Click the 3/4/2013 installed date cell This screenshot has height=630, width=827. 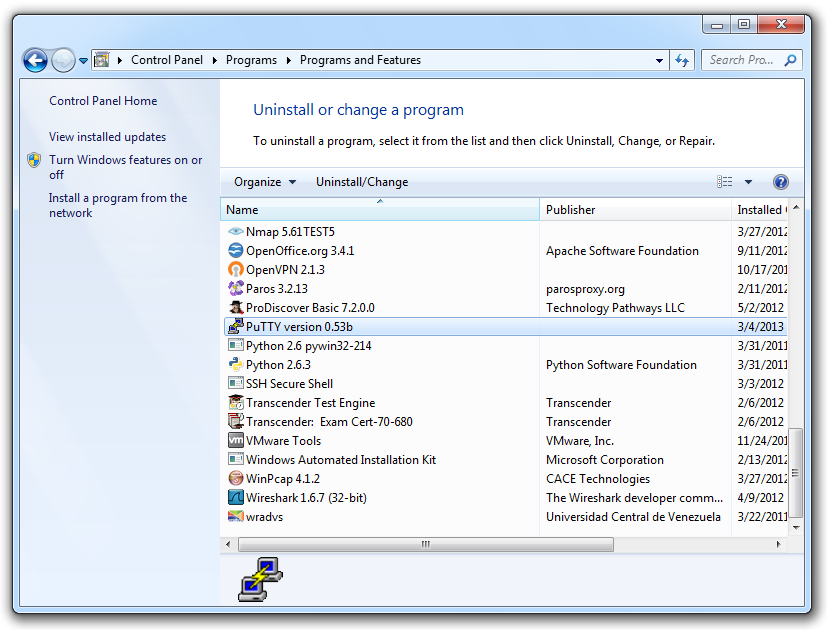760,327
